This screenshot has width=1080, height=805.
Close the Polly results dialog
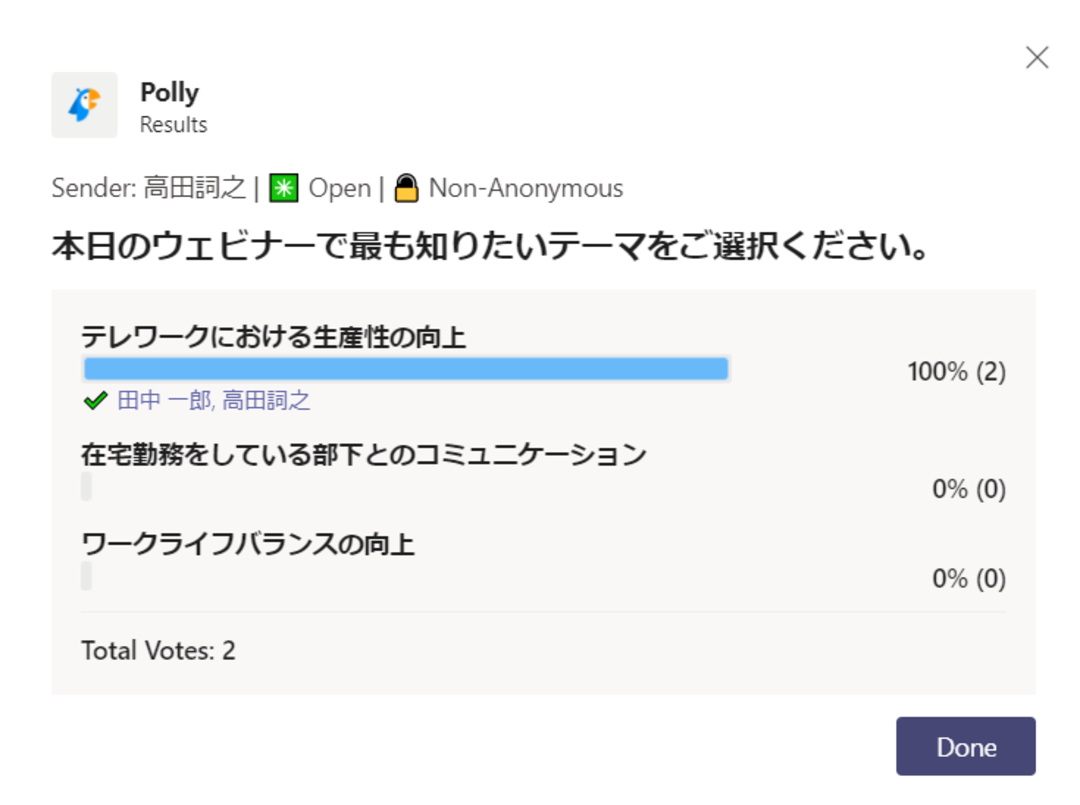[1037, 58]
